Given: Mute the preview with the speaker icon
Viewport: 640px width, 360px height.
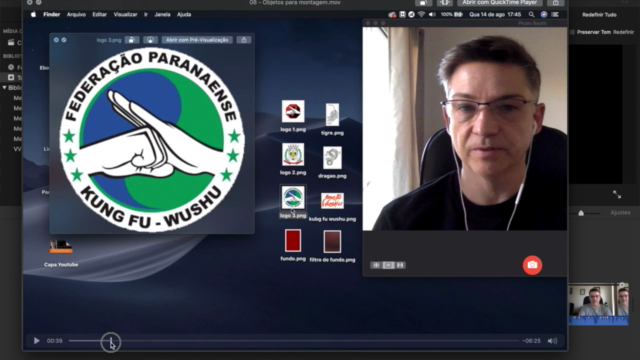Looking at the screenshot, I should [552, 341].
